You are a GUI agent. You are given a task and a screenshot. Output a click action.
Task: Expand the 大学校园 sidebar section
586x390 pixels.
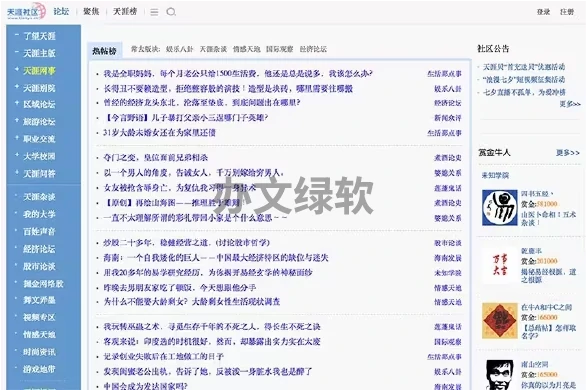coord(16,155)
